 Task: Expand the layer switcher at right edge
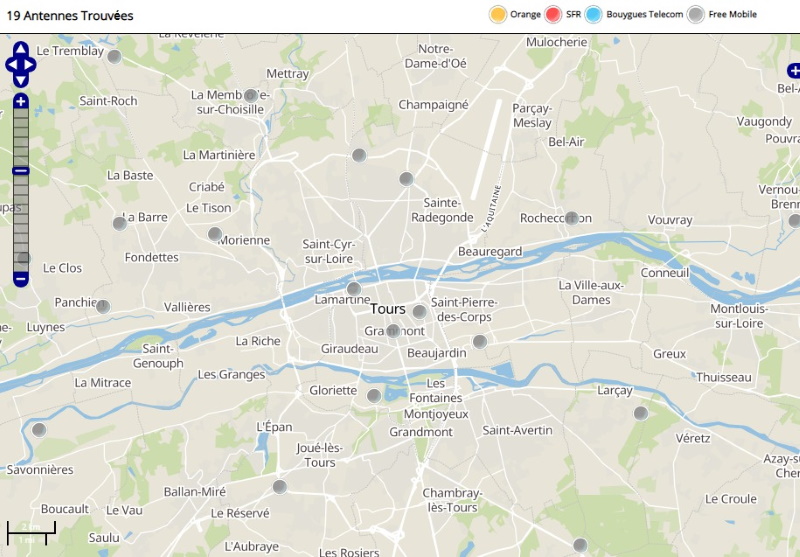tap(794, 70)
